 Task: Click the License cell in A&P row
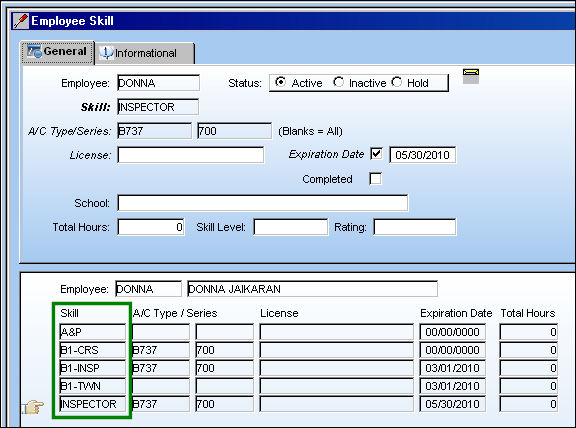[336, 332]
